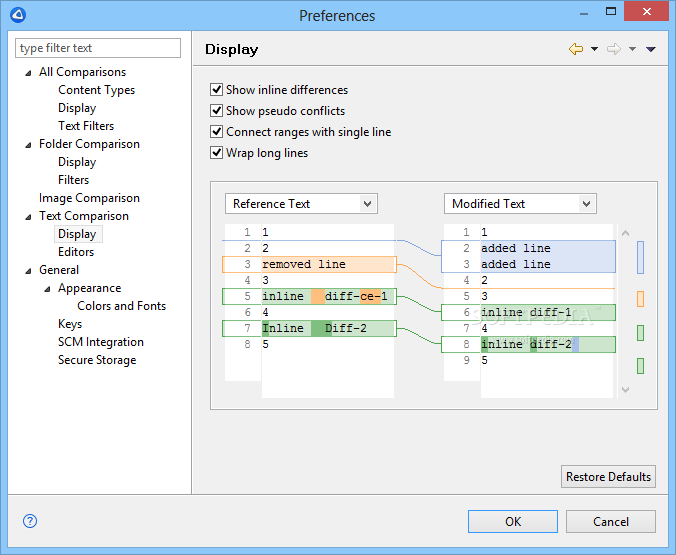The width and height of the screenshot is (676, 555).
Task: Collapse the Text Comparison tree node
Action: tap(28, 217)
